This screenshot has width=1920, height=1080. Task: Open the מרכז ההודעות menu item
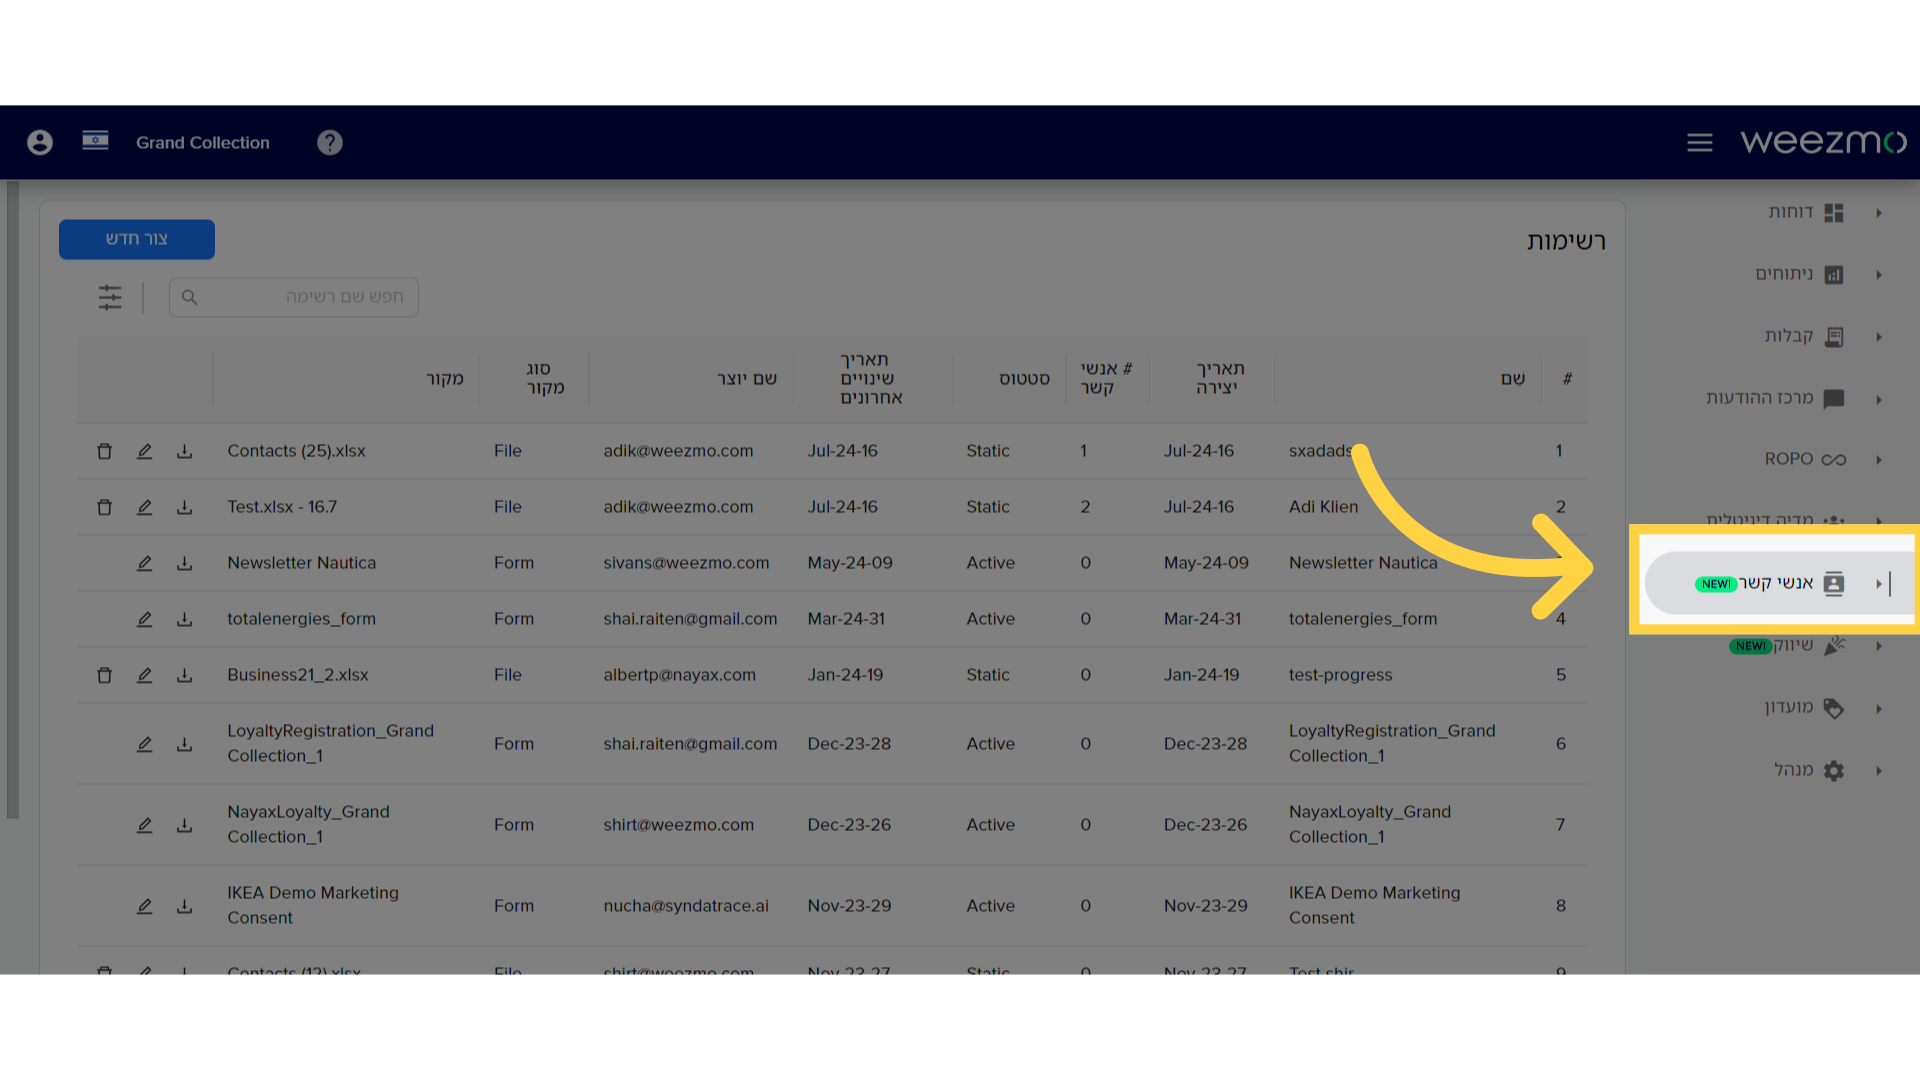coord(1775,398)
